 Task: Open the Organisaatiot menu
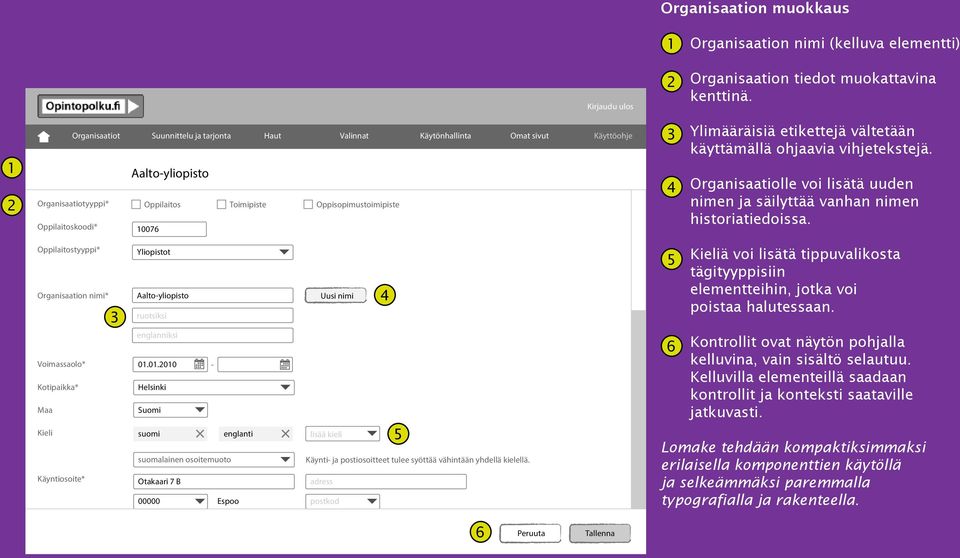[x=96, y=136]
